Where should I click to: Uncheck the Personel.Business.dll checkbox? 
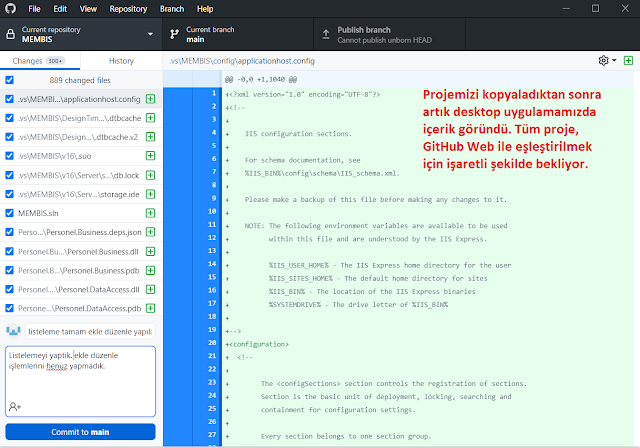[x=9, y=251]
